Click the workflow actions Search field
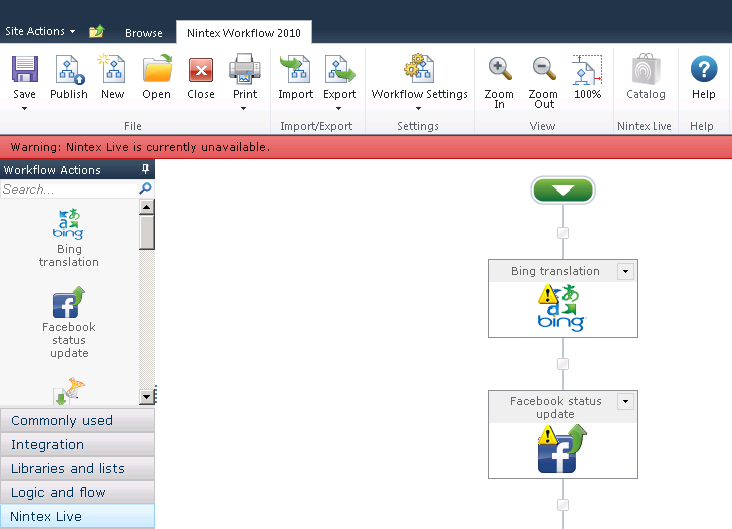Screen dimensions: 732x529 68,189
